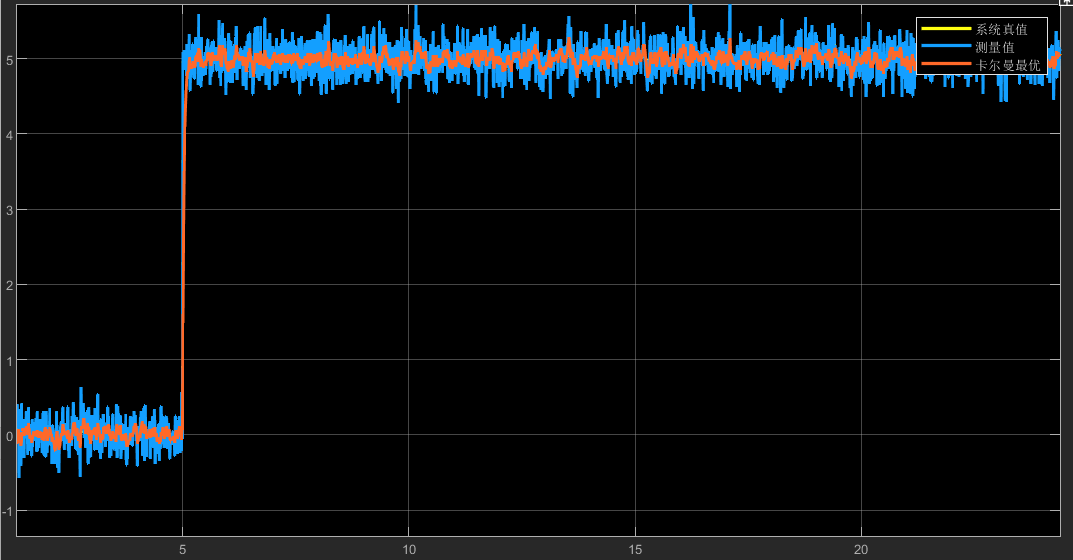Click the y-axis tick label -1
Image resolution: width=1073 pixels, height=560 pixels.
8,512
